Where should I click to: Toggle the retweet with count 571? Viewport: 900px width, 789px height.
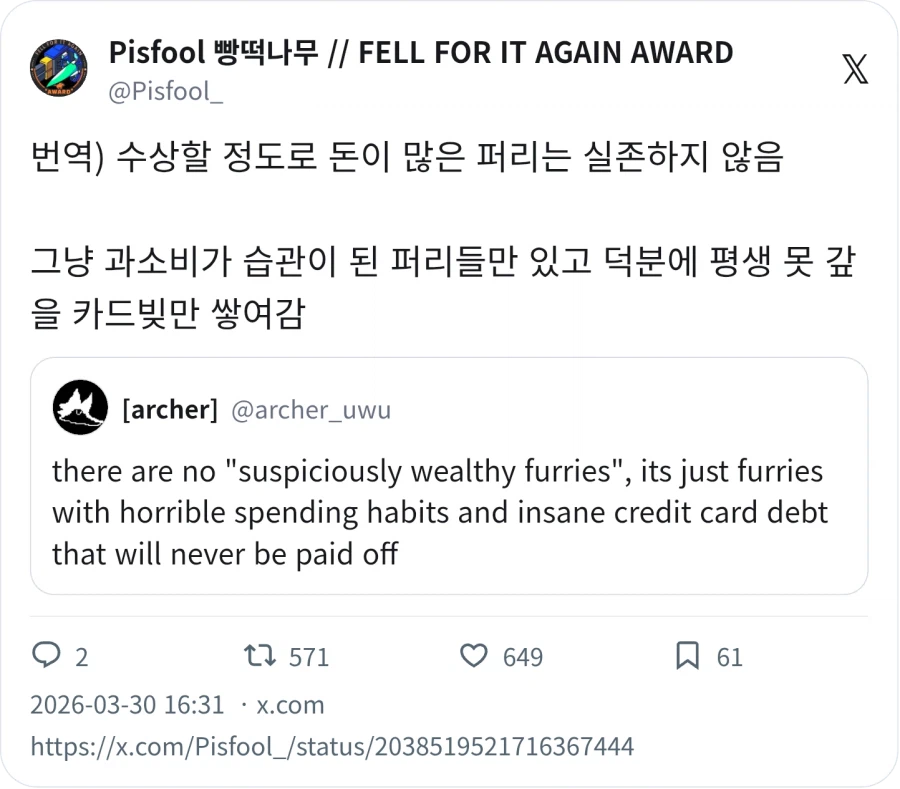pyautogui.click(x=259, y=657)
